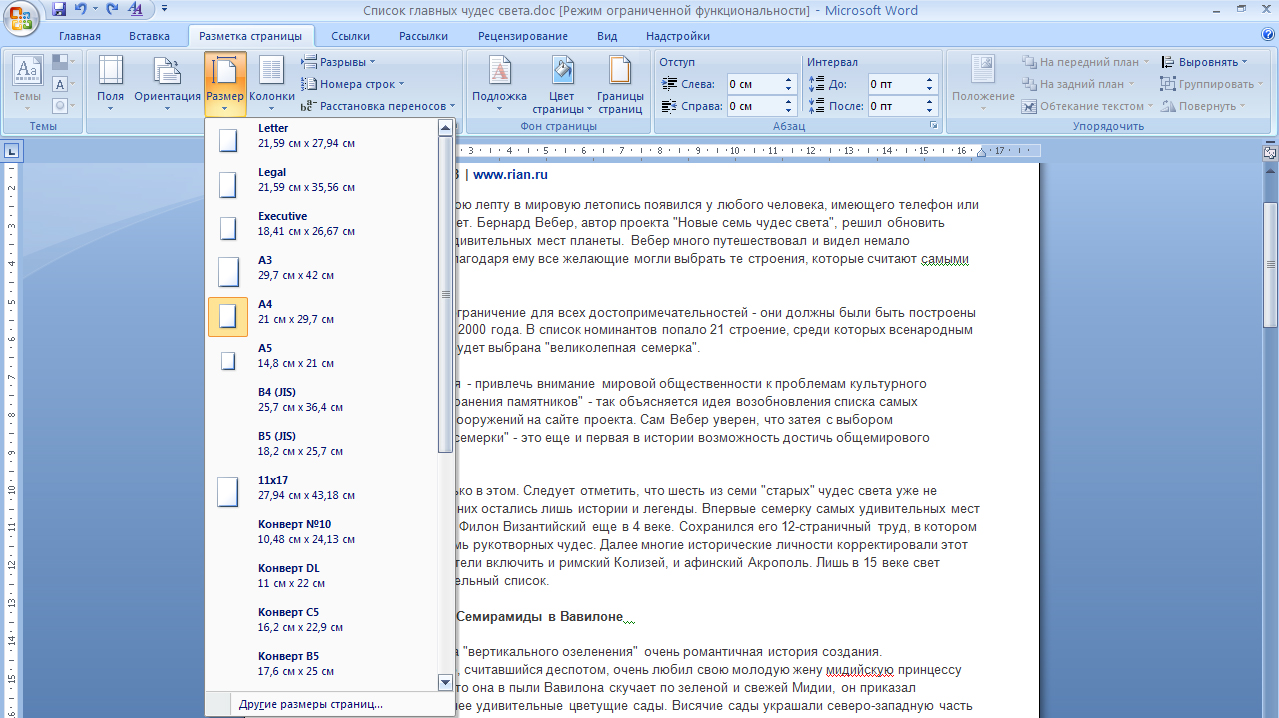
Task: Open theme effects dropdown in Темы group
Action: (62, 105)
